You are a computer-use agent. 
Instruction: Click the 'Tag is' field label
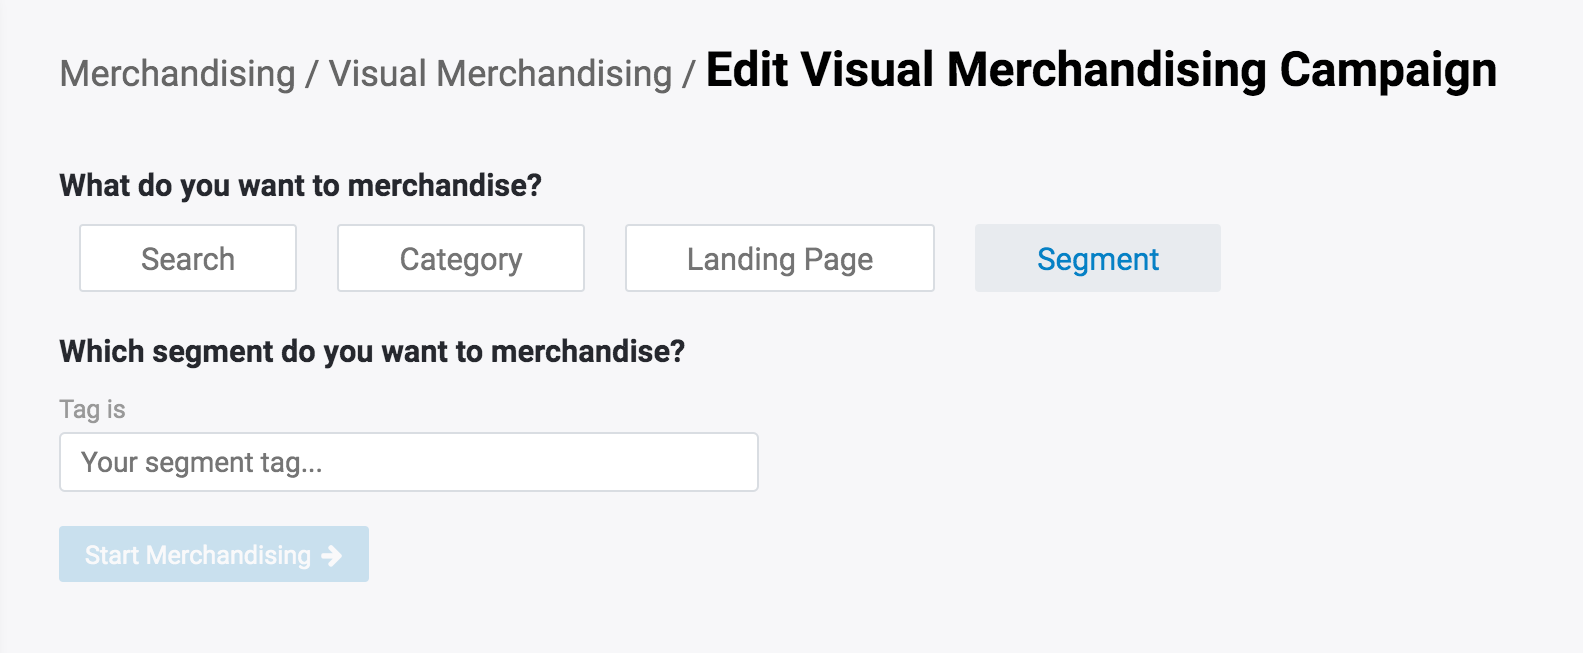coord(92,409)
